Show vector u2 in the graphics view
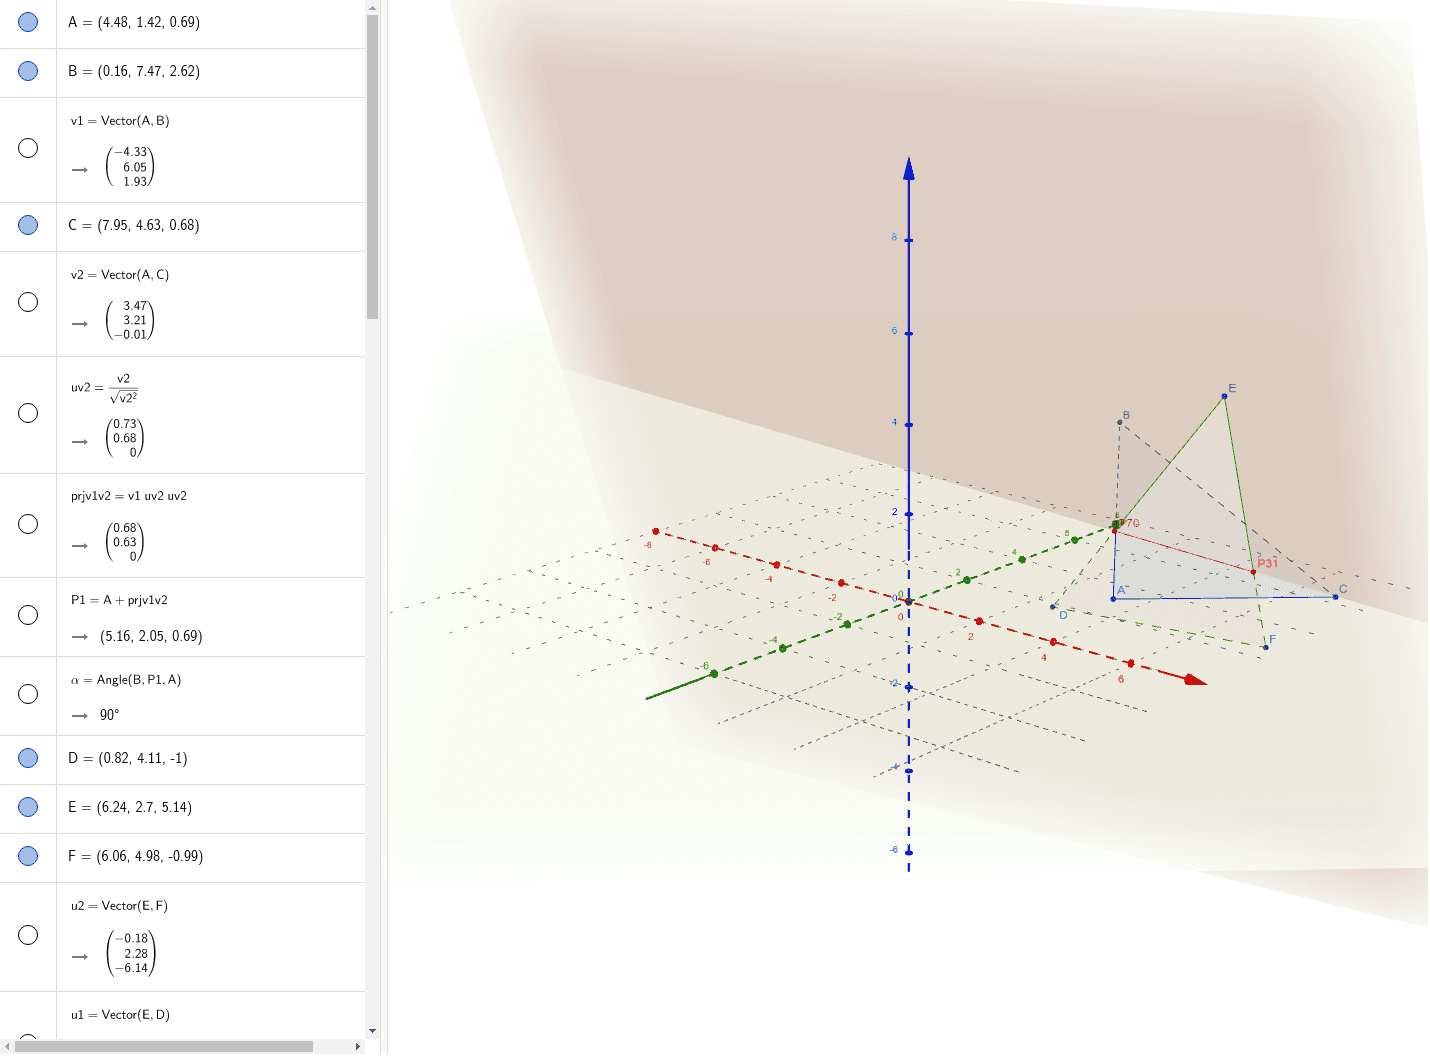Image resolution: width=1430 pixels, height=1056 pixels. 28,935
